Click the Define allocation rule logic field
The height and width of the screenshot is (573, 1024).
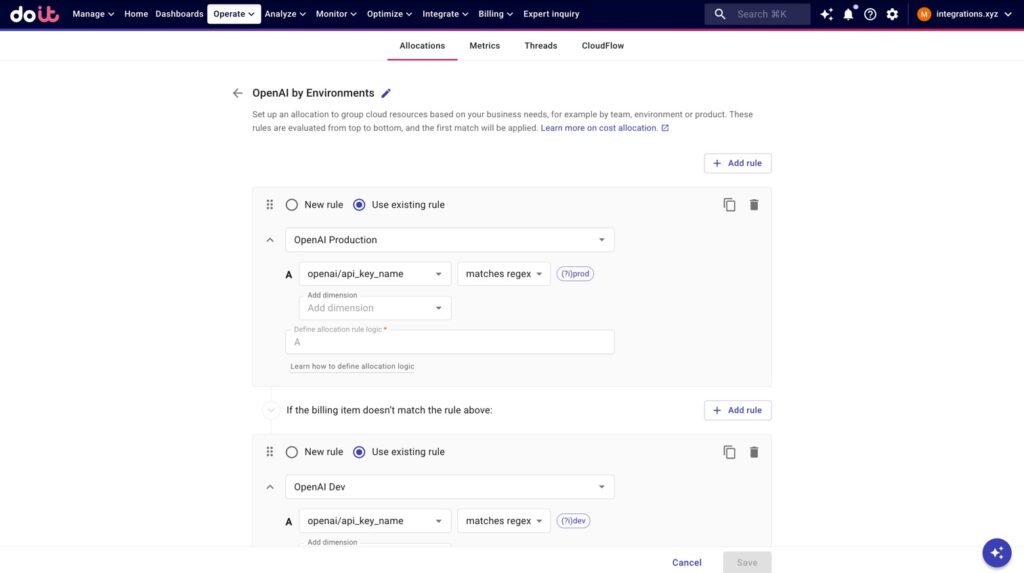click(x=449, y=342)
